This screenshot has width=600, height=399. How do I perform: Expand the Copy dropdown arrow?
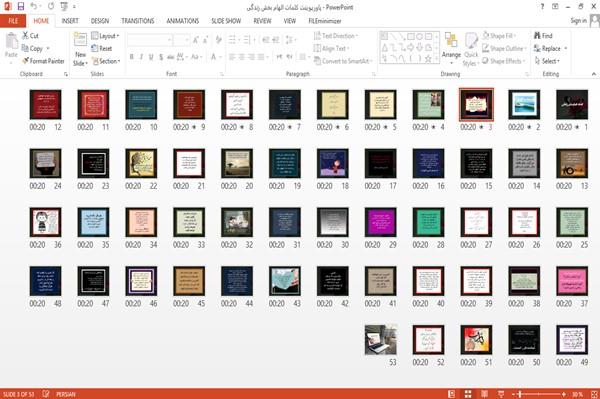pos(48,49)
